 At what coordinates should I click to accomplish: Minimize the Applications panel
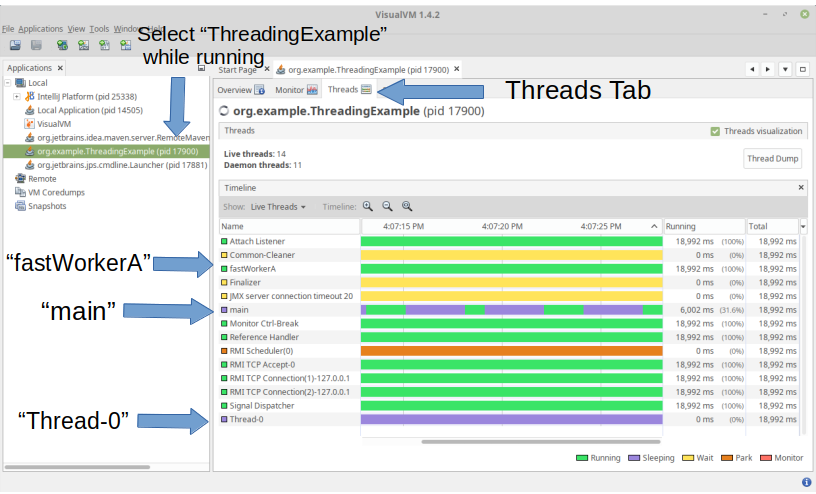pyautogui.click(x=201, y=68)
